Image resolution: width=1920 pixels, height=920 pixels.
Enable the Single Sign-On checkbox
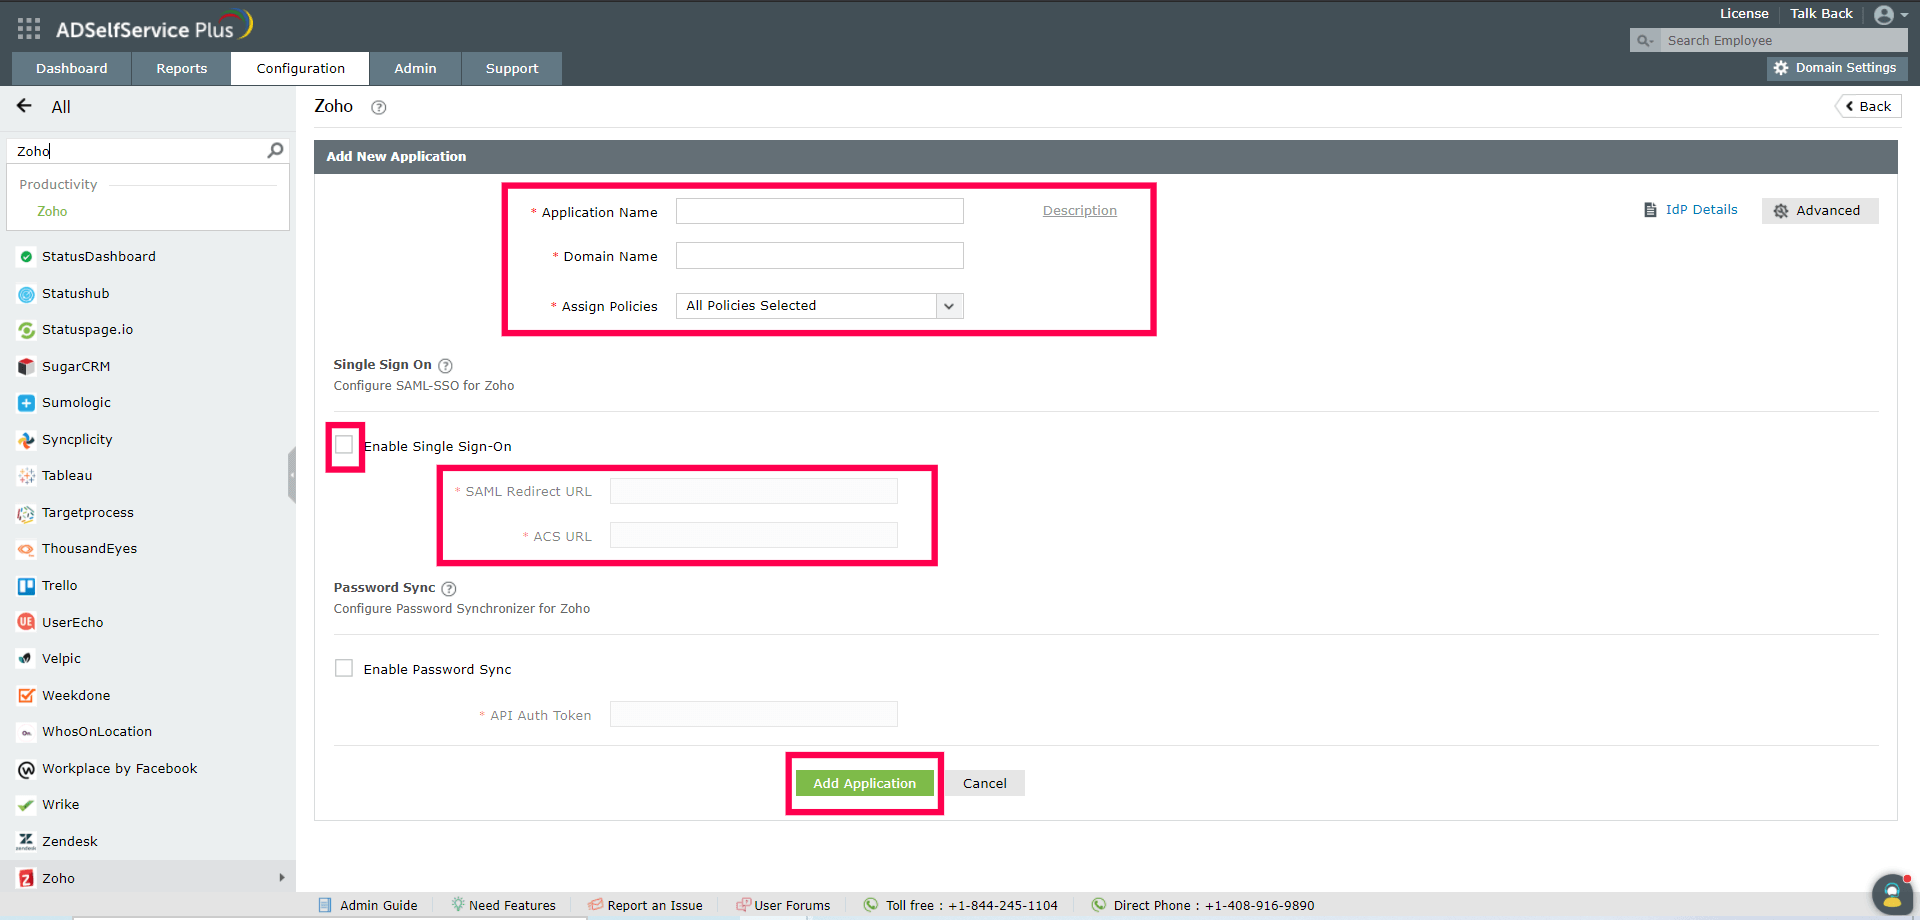(x=344, y=445)
